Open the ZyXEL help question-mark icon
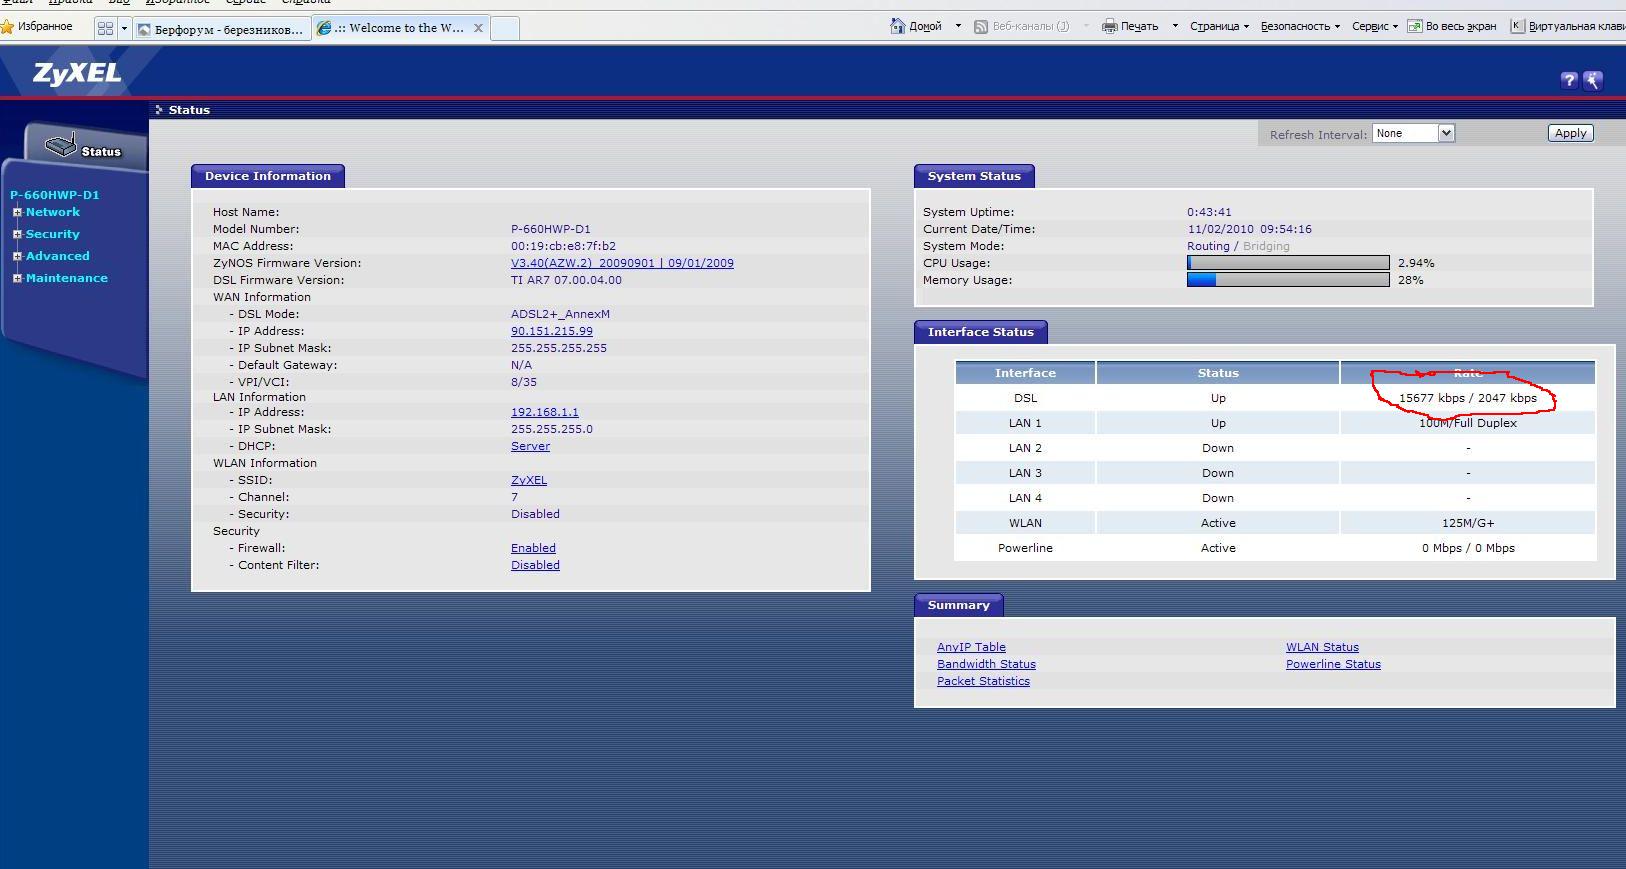Screen dimensions: 1626x869 coord(1569,80)
